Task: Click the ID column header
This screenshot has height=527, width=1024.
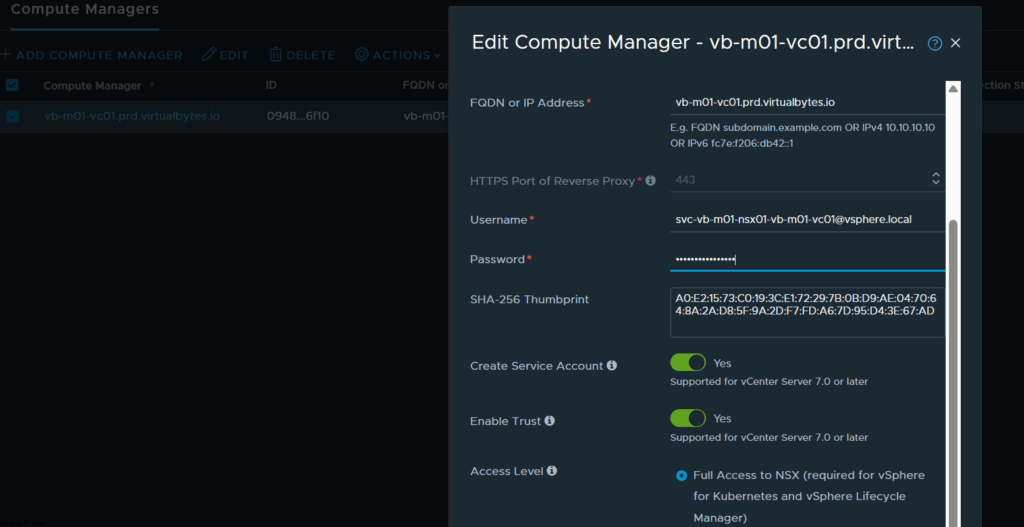Action: (271, 86)
